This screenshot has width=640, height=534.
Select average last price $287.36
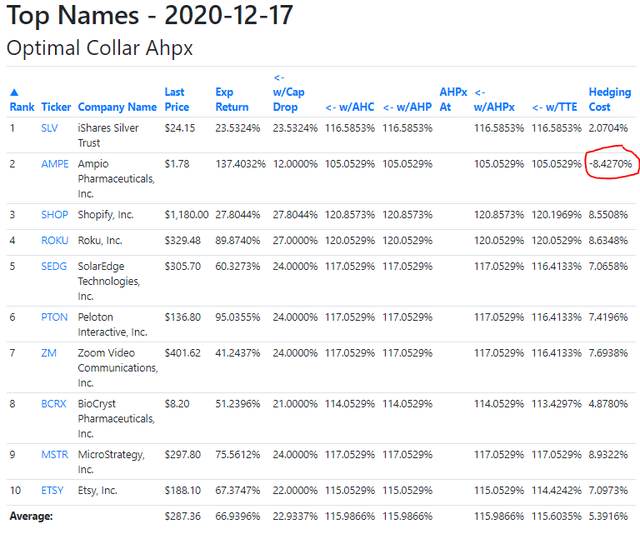click(182, 516)
